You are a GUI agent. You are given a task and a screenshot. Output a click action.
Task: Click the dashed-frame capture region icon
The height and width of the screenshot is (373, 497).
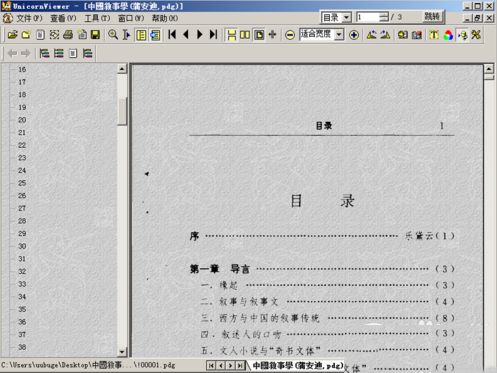tap(54, 35)
